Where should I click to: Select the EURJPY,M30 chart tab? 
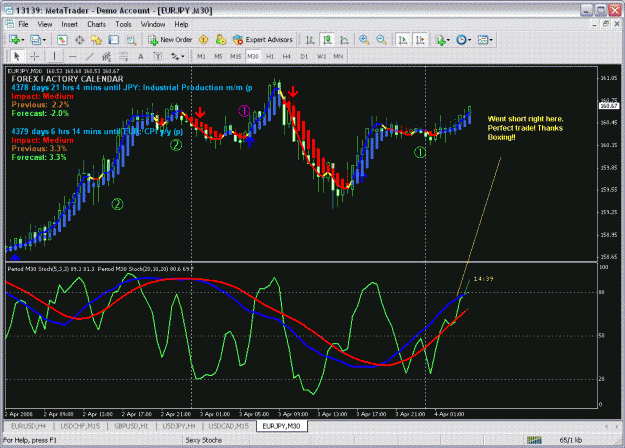click(x=281, y=426)
